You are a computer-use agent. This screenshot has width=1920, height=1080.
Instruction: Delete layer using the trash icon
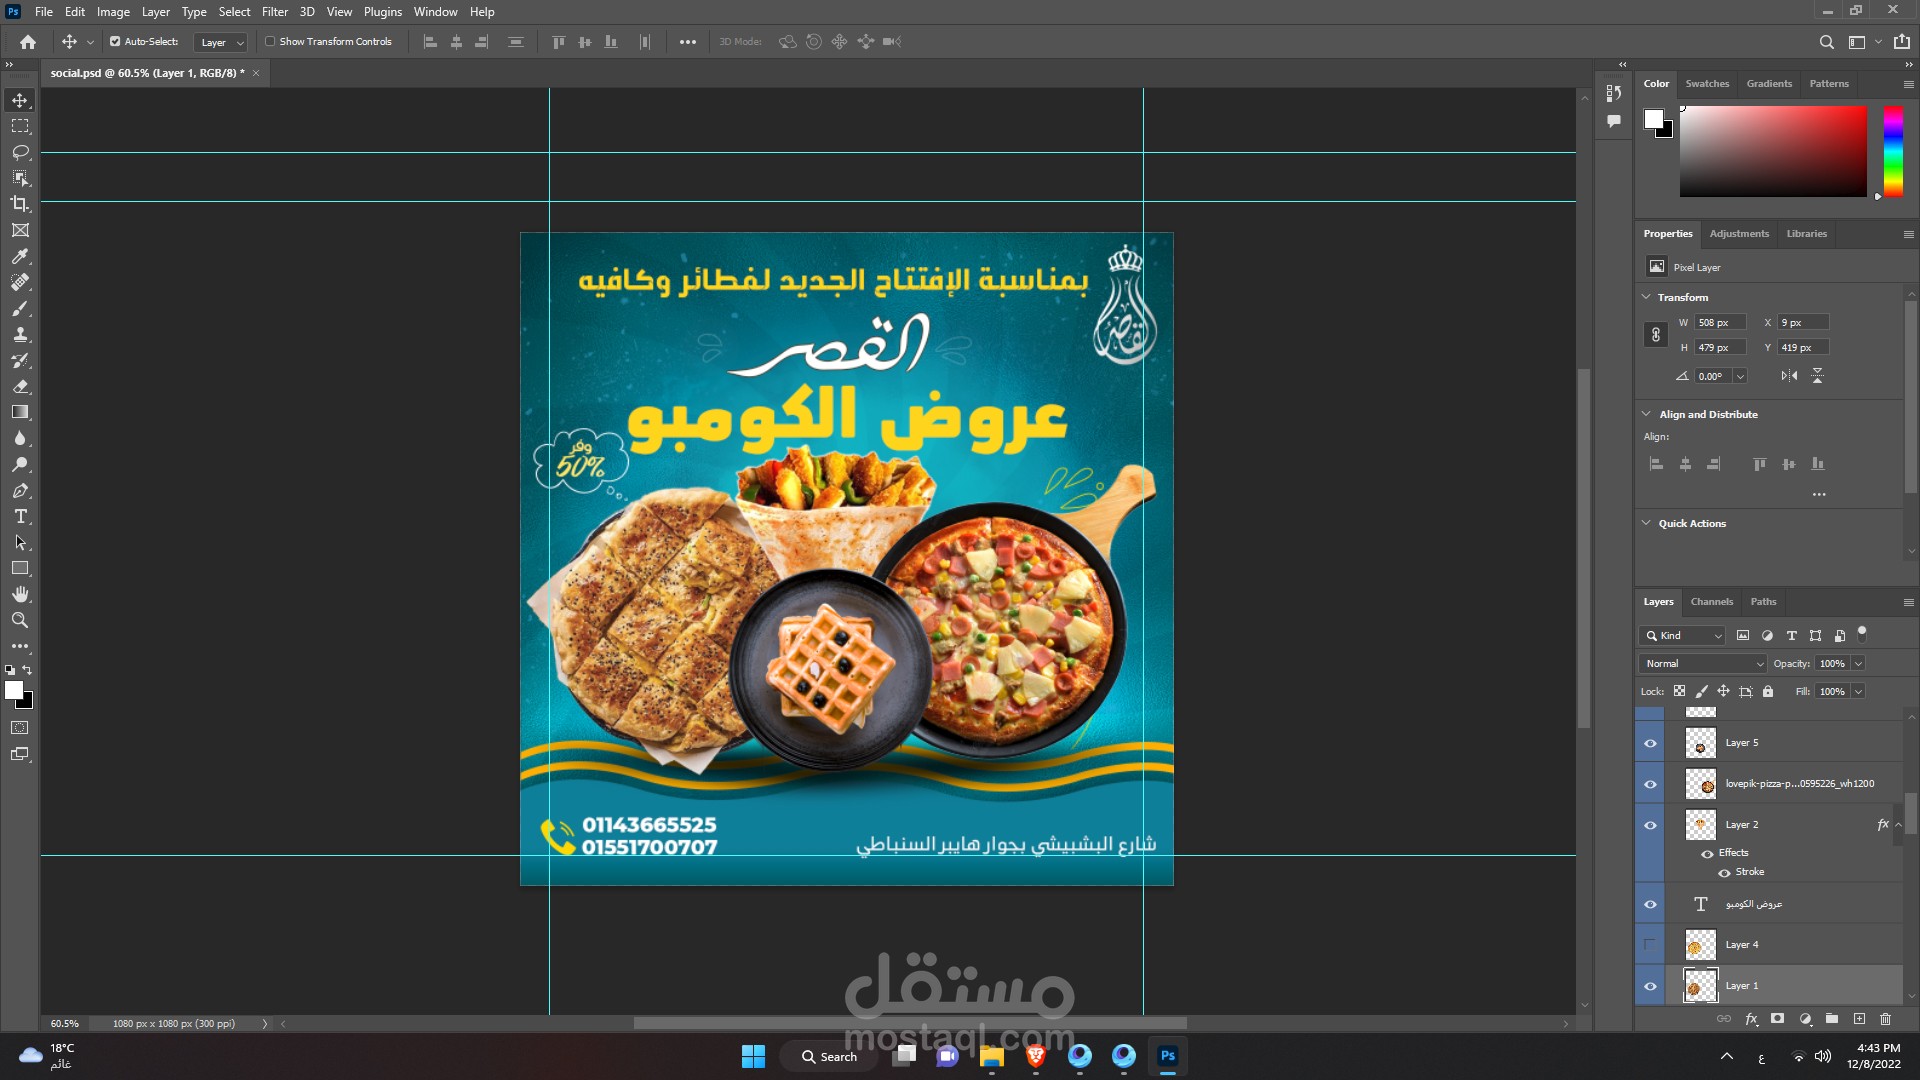pyautogui.click(x=1886, y=1019)
